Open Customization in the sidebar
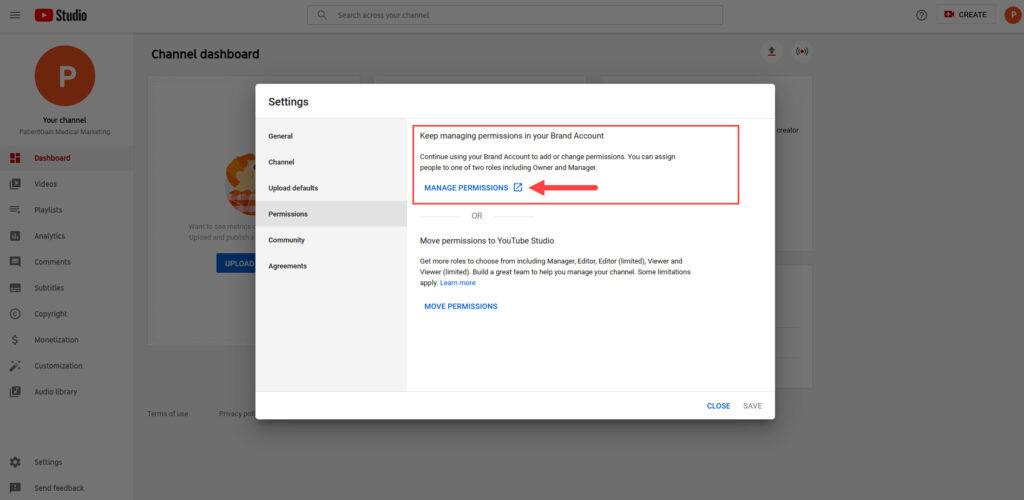 point(58,366)
